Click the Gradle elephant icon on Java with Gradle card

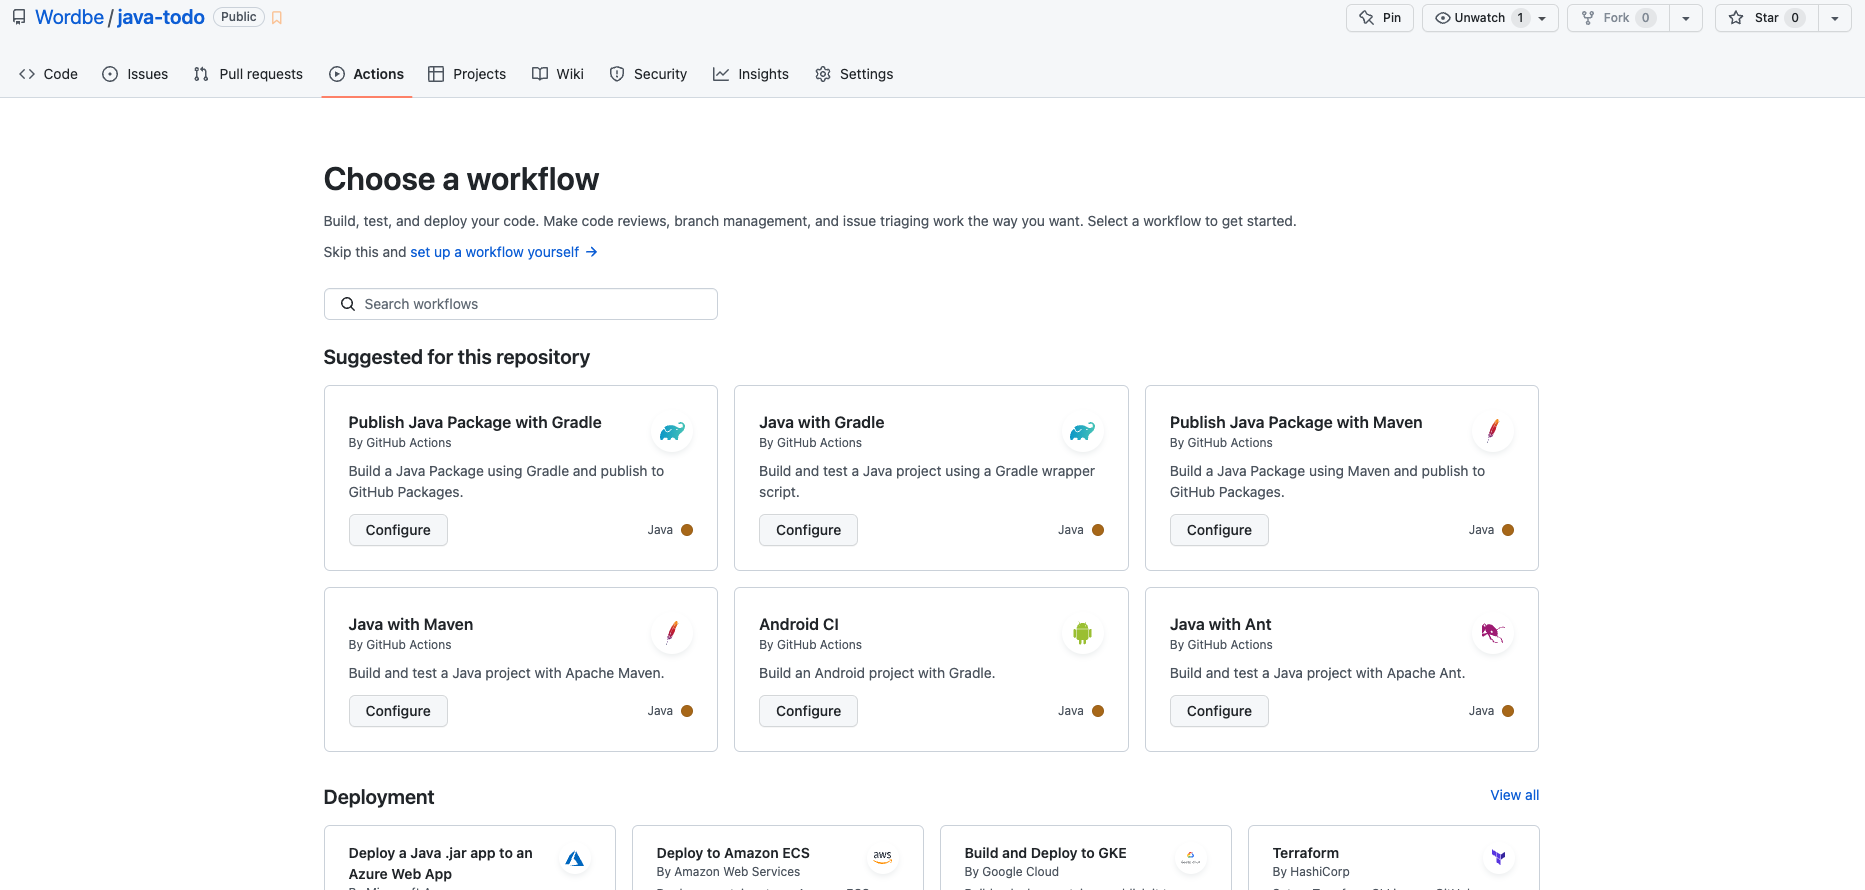[1082, 432]
